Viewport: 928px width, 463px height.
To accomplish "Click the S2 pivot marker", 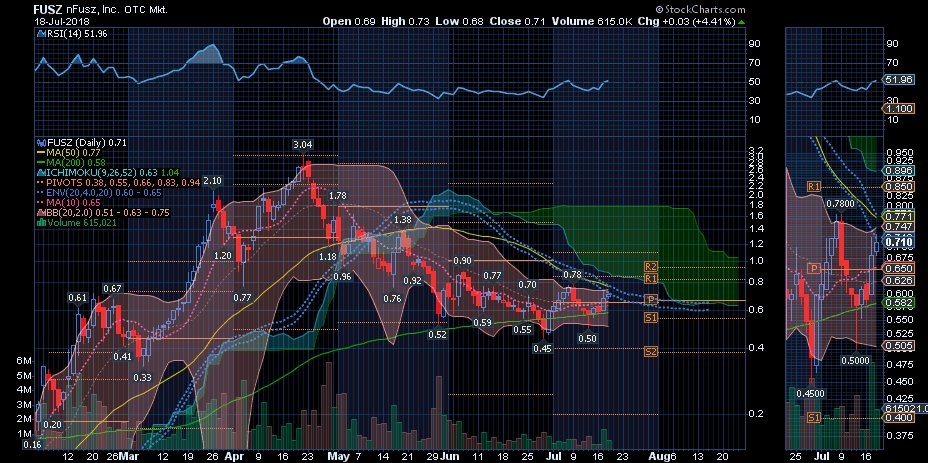I will (651, 352).
